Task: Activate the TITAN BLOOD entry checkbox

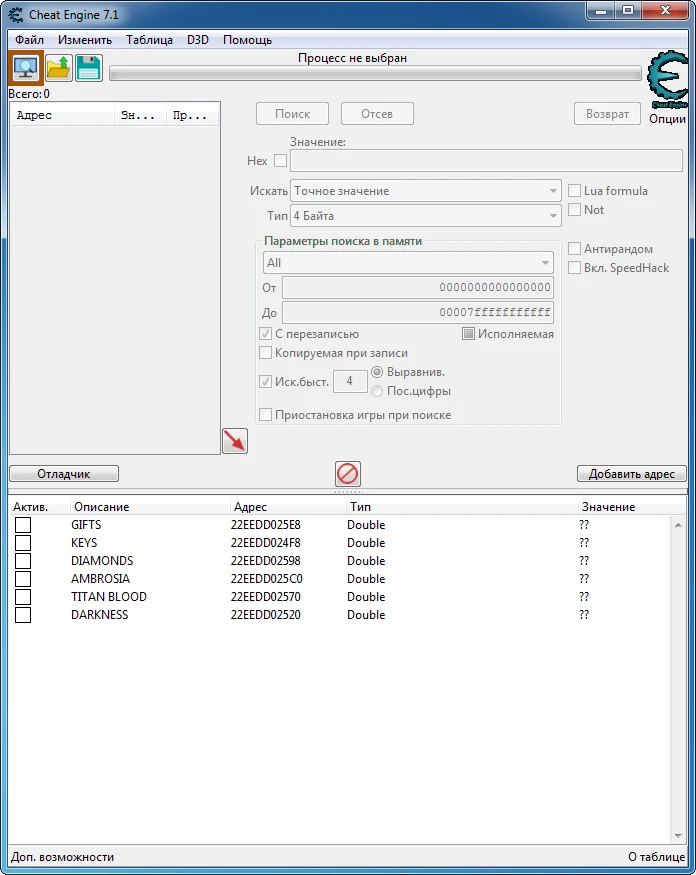Action: 23,597
